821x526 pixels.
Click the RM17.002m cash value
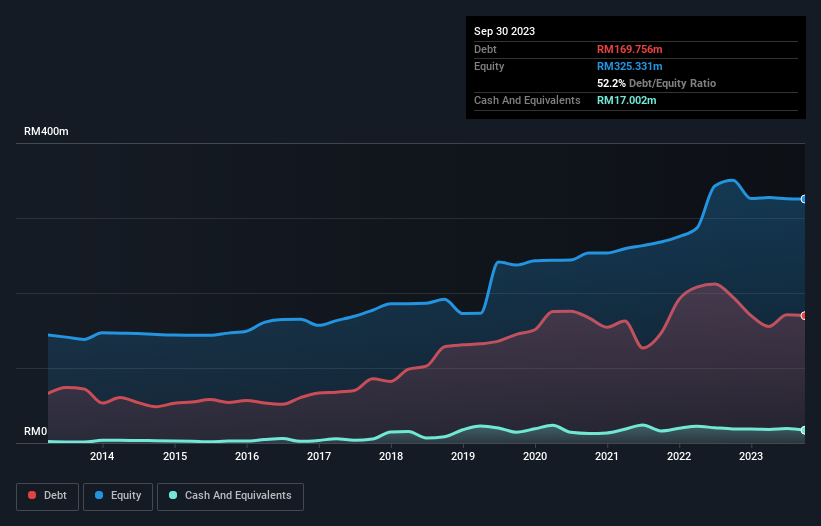point(626,100)
